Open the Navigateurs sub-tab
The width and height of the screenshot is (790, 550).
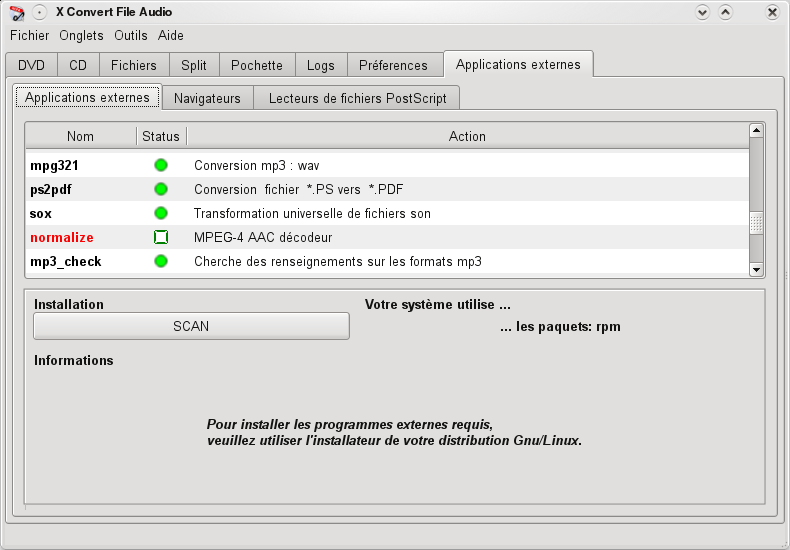click(x=208, y=98)
